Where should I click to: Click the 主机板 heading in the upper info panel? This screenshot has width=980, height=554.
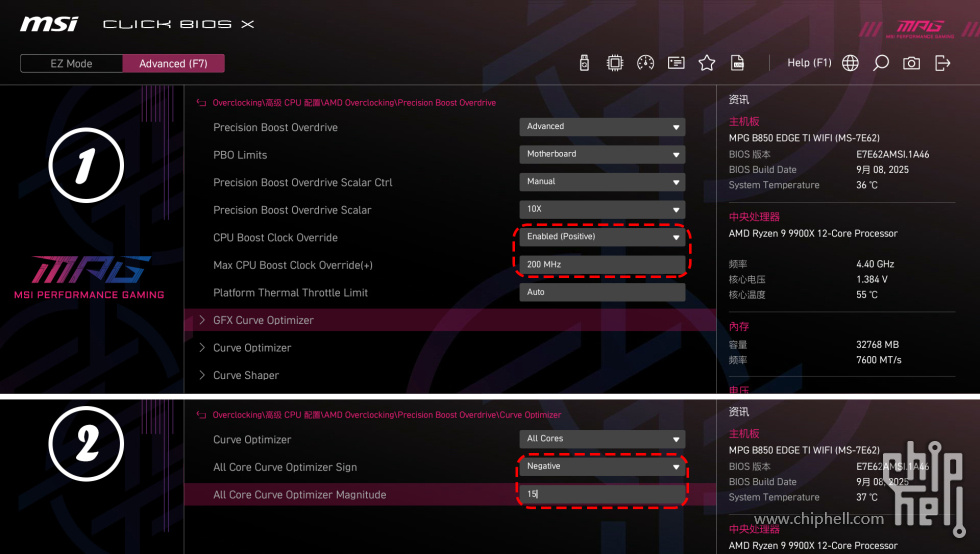[x=744, y=121]
